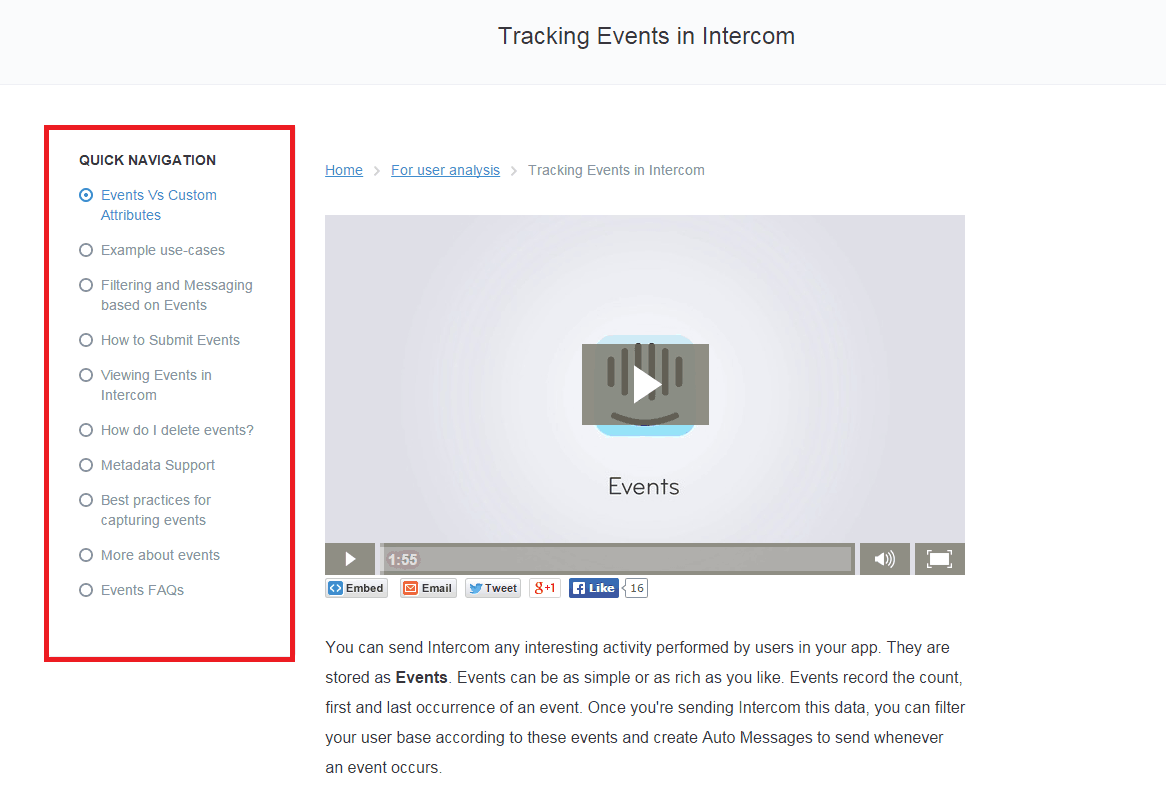Click the Embed share button

(356, 588)
